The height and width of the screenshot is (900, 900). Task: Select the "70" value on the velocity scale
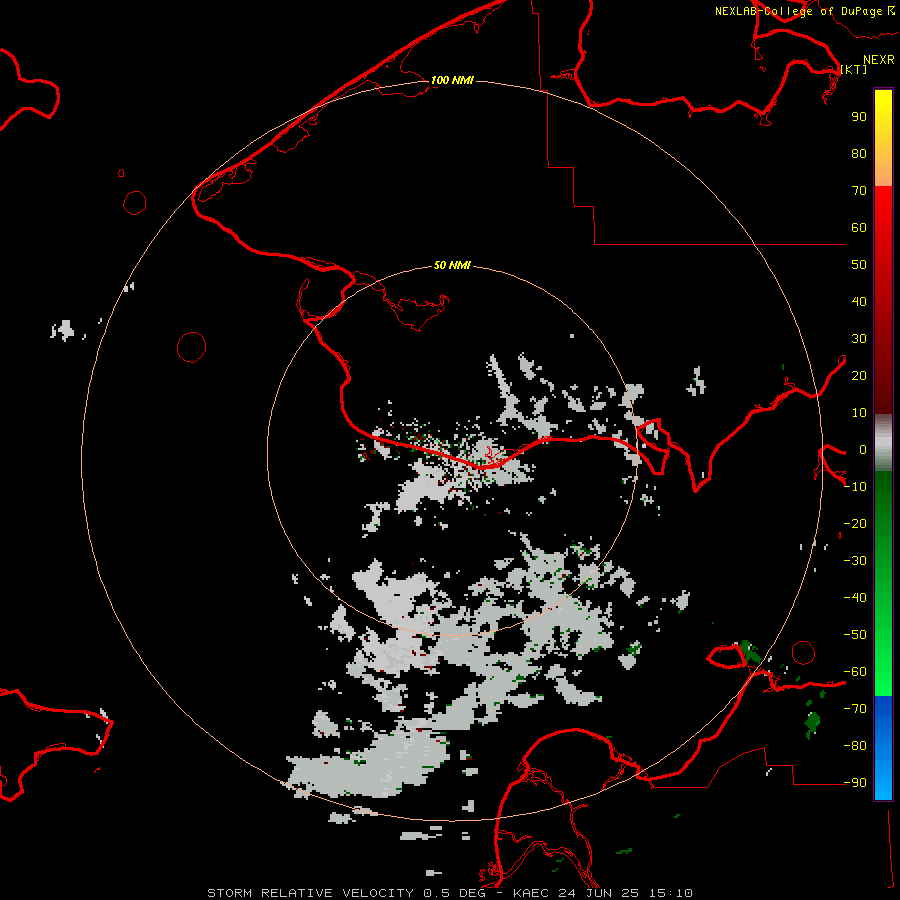pyautogui.click(x=859, y=191)
